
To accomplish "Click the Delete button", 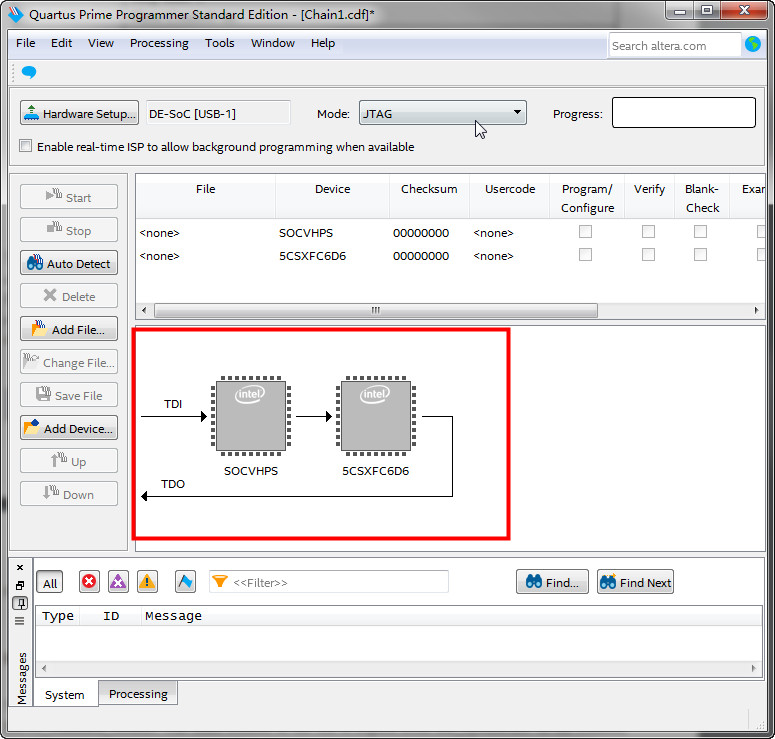I will tap(69, 296).
